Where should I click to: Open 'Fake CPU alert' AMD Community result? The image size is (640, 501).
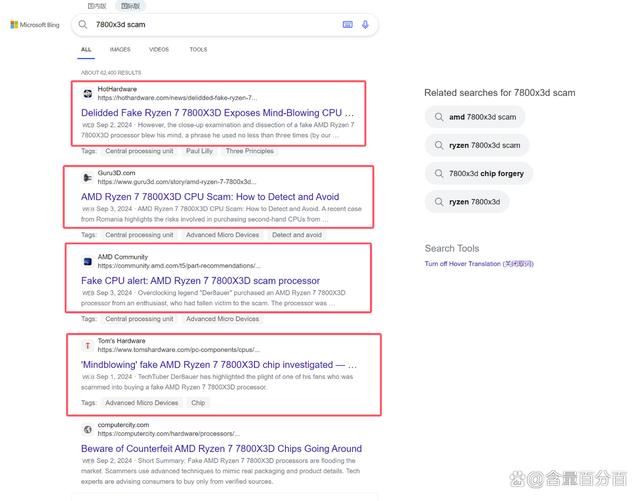pos(200,281)
